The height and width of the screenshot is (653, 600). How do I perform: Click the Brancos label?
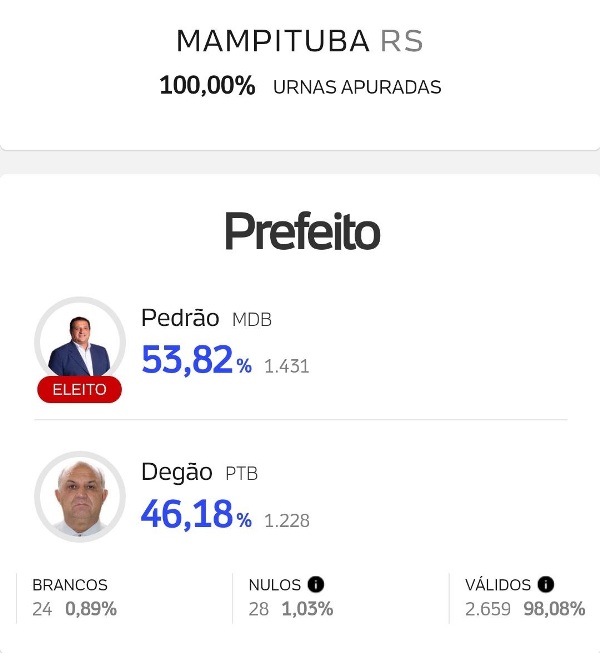coord(70,585)
